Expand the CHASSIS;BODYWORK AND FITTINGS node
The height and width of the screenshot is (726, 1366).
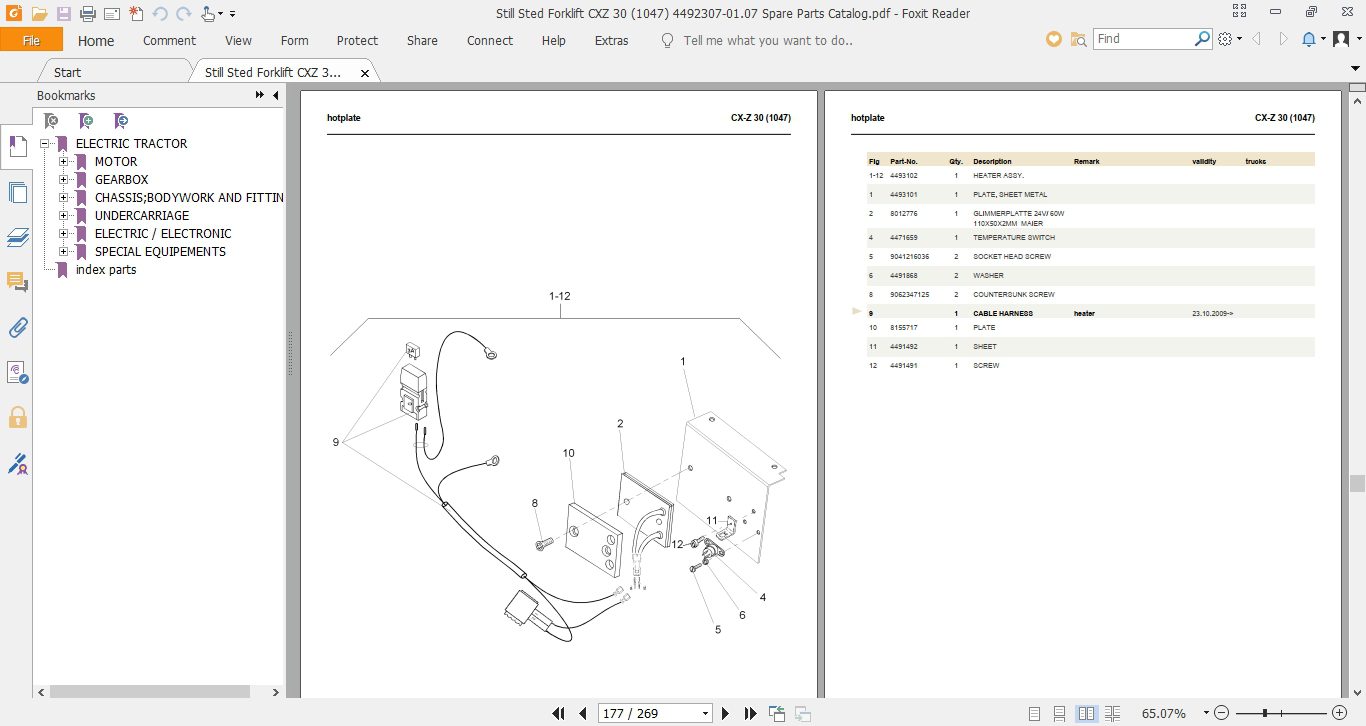tap(64, 197)
